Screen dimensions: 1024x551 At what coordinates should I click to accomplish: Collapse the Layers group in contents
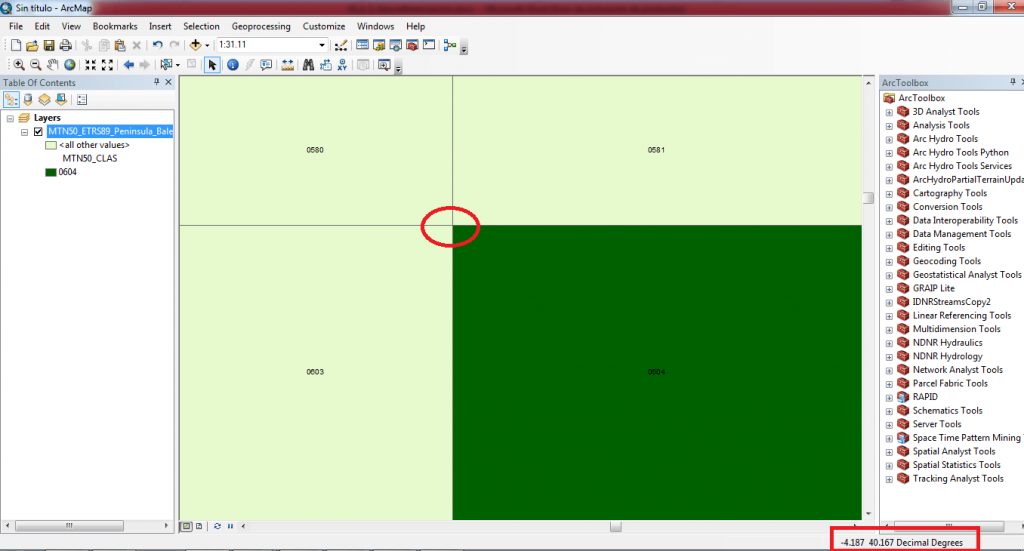click(9, 118)
